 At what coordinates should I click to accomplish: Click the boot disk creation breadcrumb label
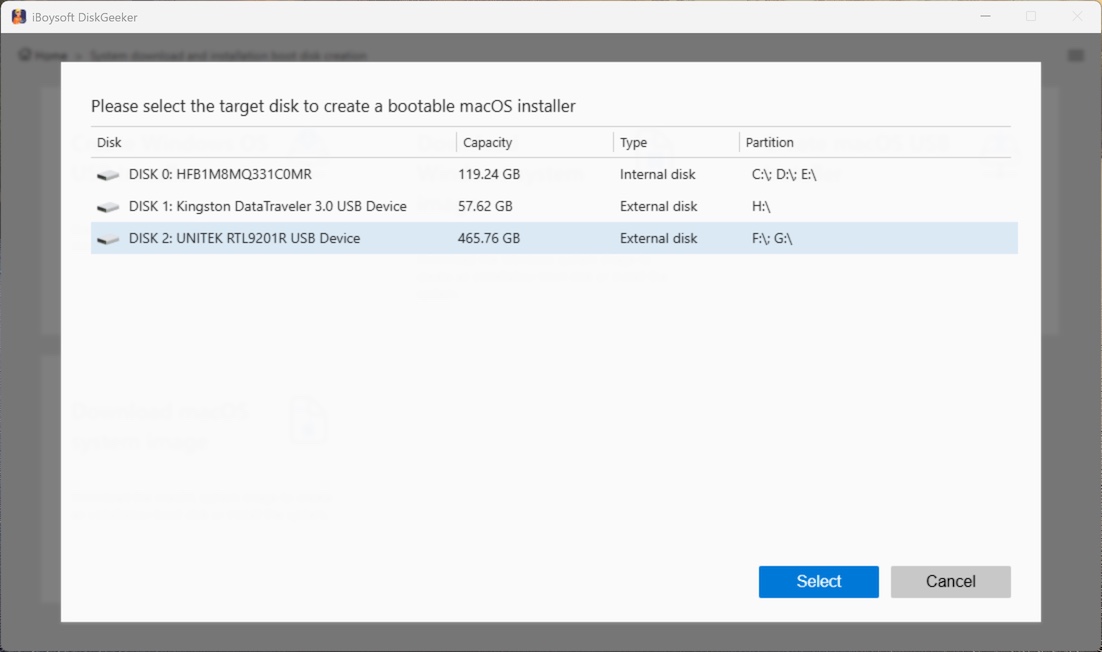[225, 55]
